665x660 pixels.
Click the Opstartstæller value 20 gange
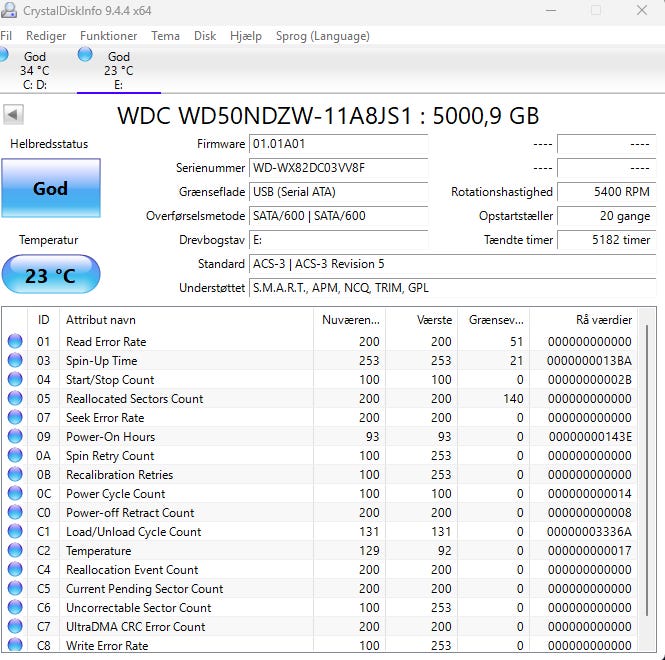606,216
